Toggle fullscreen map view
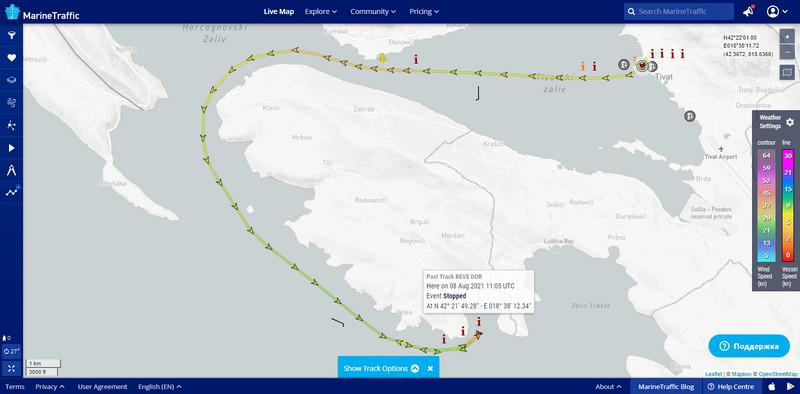Viewport: 800px width, 394px height. coord(11,368)
